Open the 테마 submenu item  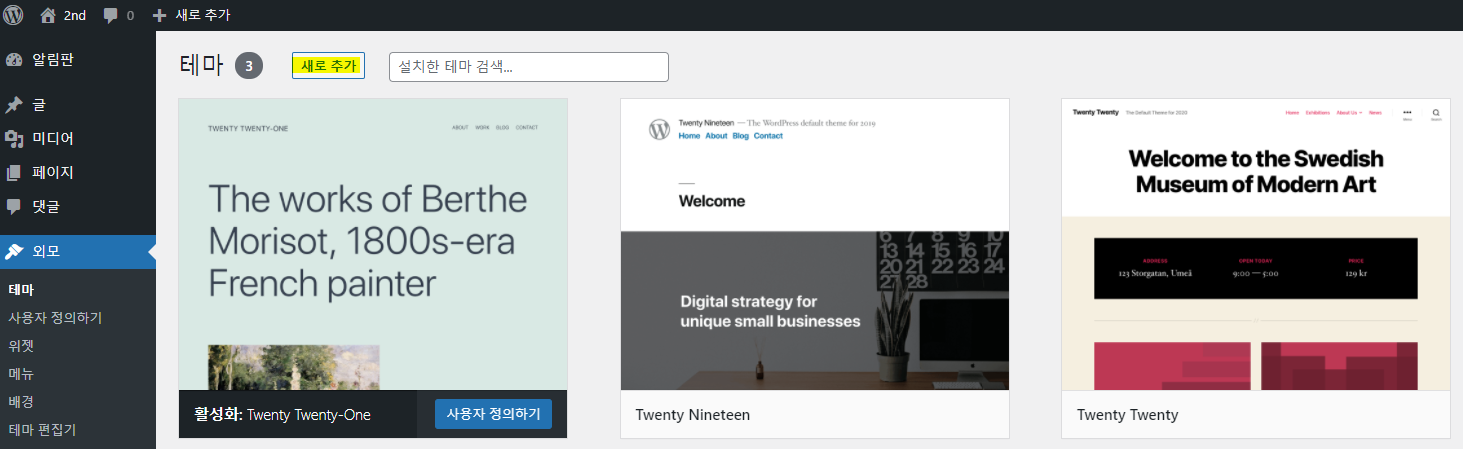(21, 290)
